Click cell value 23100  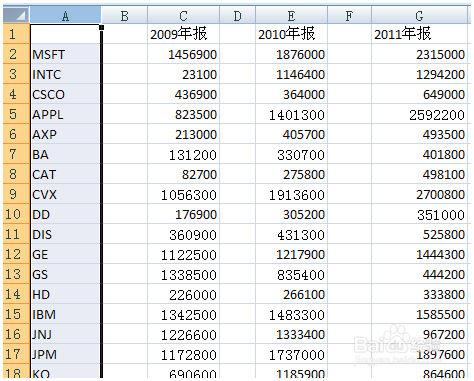pyautogui.click(x=183, y=74)
